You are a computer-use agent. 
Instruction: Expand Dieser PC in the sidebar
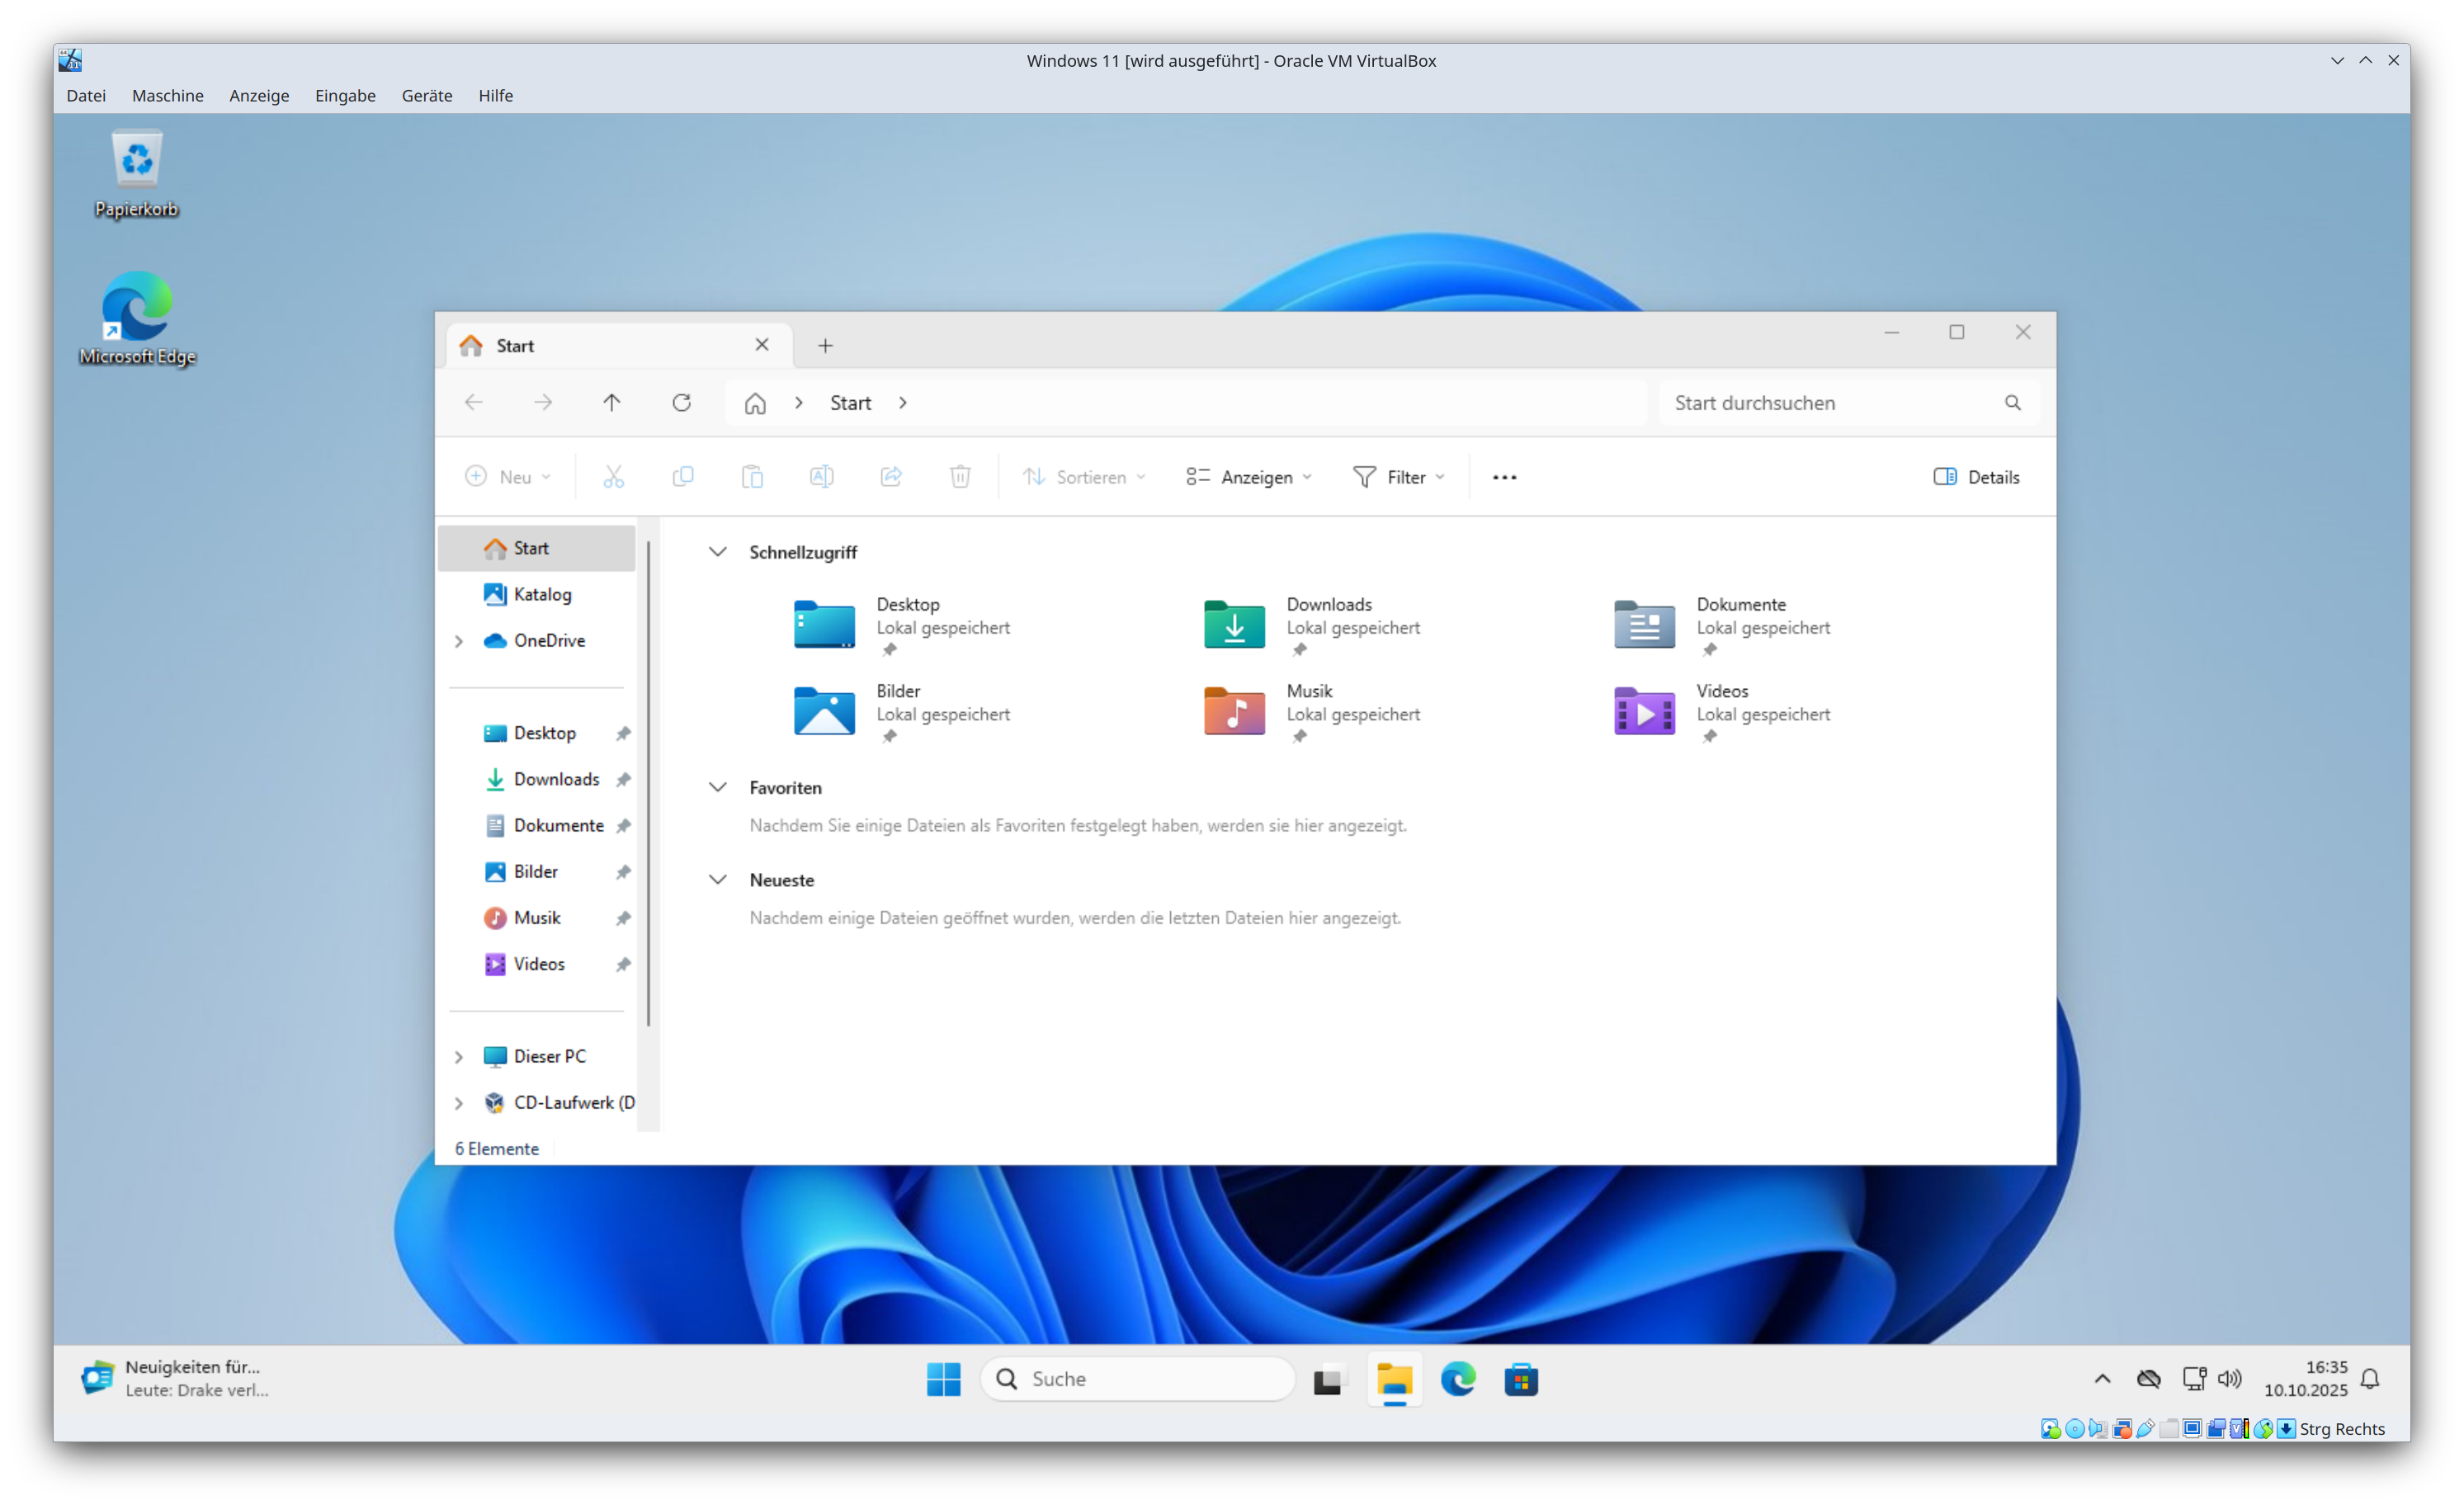pos(459,1057)
